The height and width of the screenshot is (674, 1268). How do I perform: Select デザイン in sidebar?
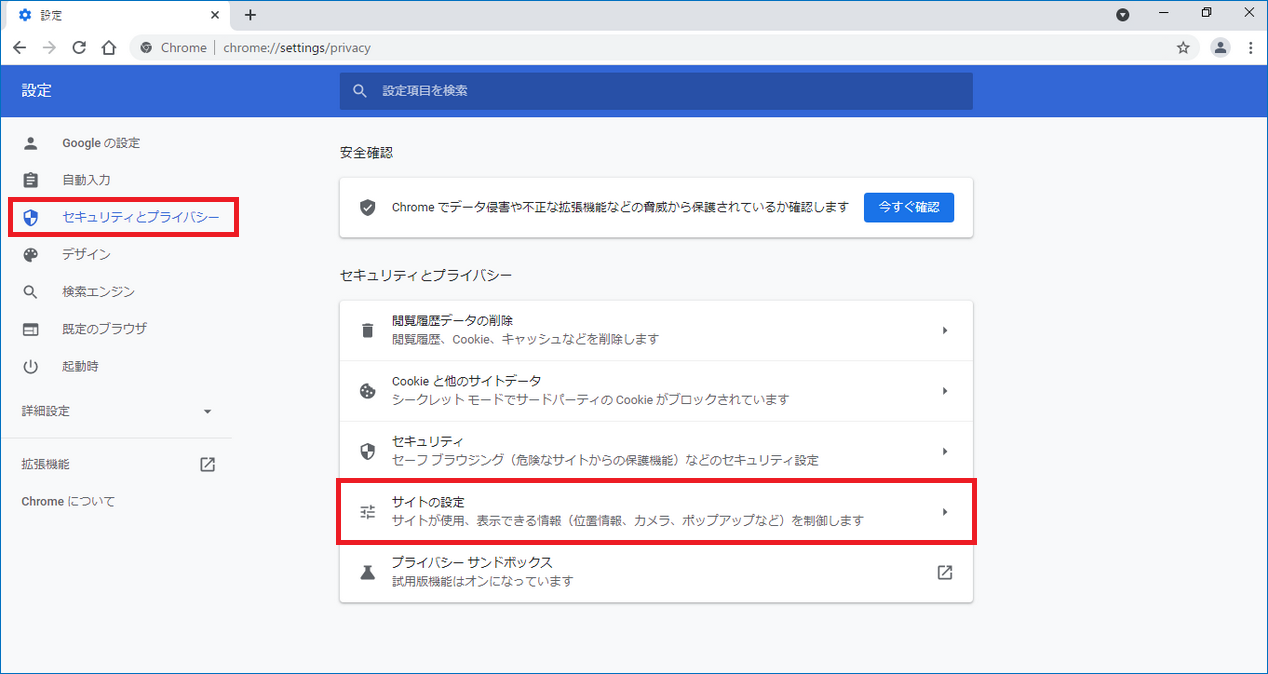86,255
